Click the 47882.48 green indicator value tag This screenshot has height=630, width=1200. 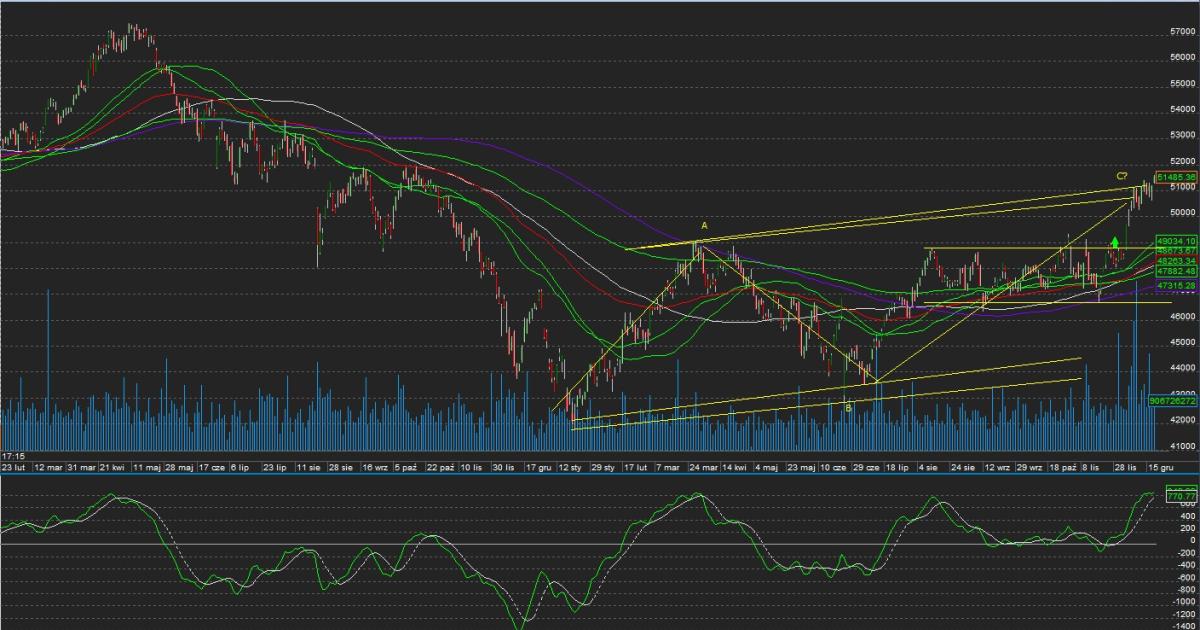(1176, 271)
